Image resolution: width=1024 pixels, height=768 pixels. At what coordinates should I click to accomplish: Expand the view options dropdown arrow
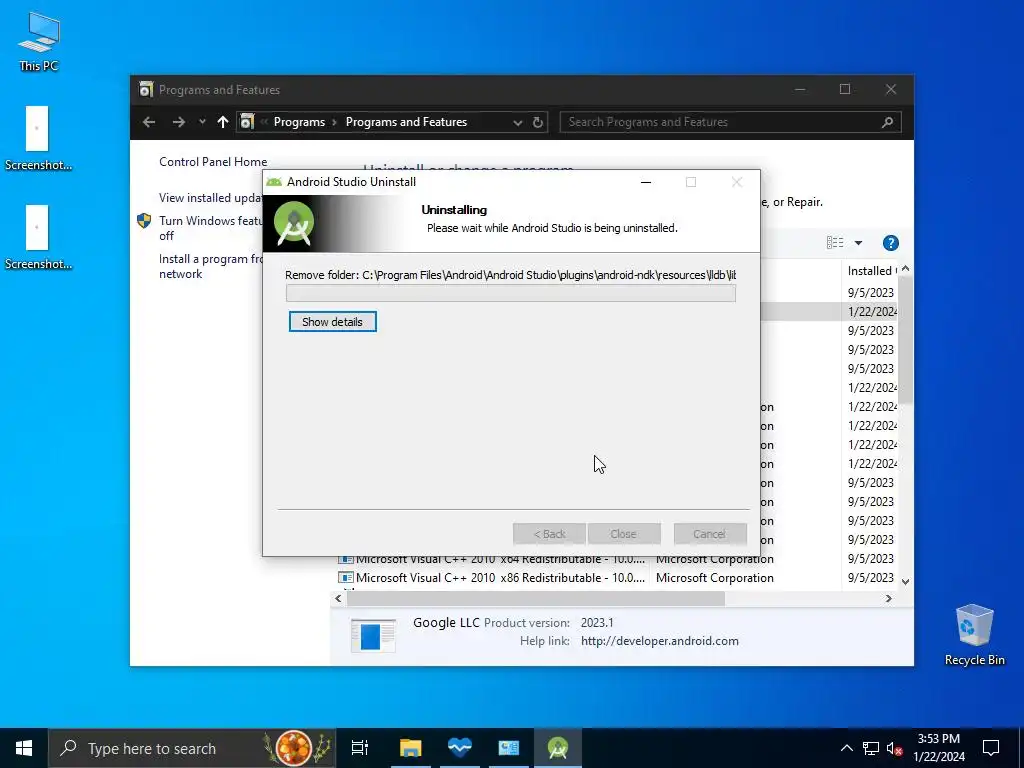(x=858, y=243)
